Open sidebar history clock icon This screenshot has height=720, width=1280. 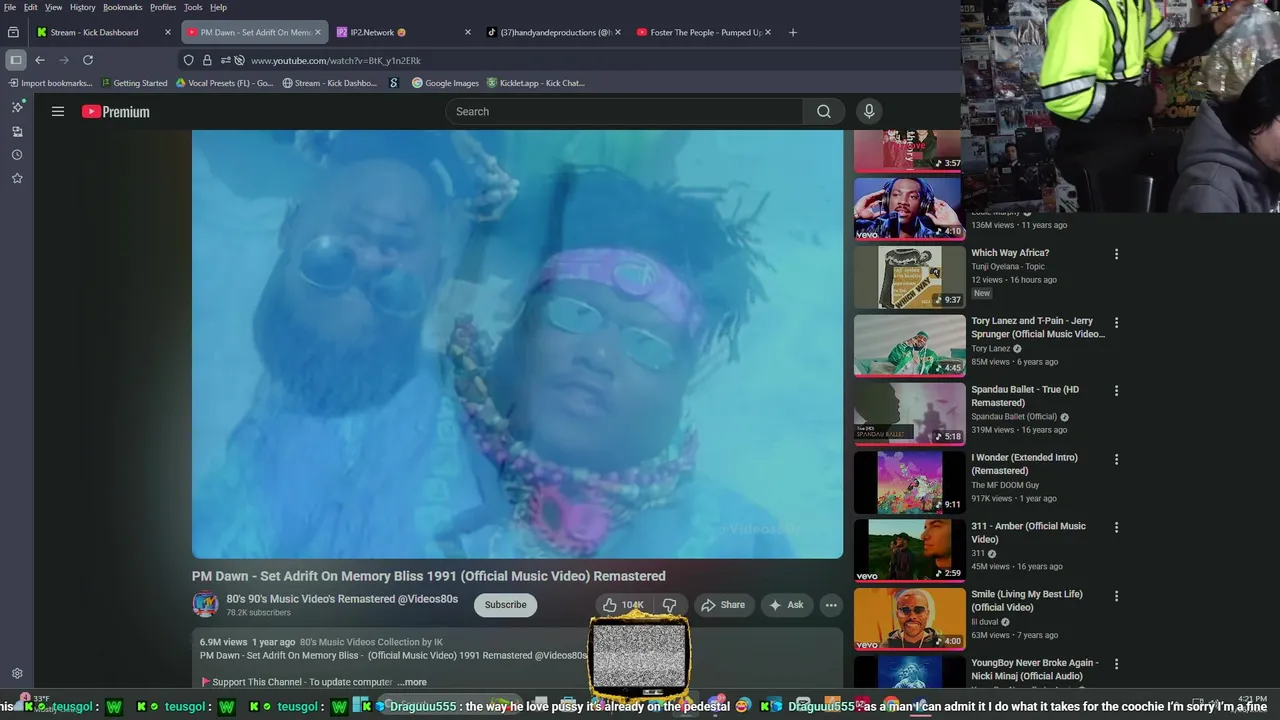pyautogui.click(x=17, y=155)
